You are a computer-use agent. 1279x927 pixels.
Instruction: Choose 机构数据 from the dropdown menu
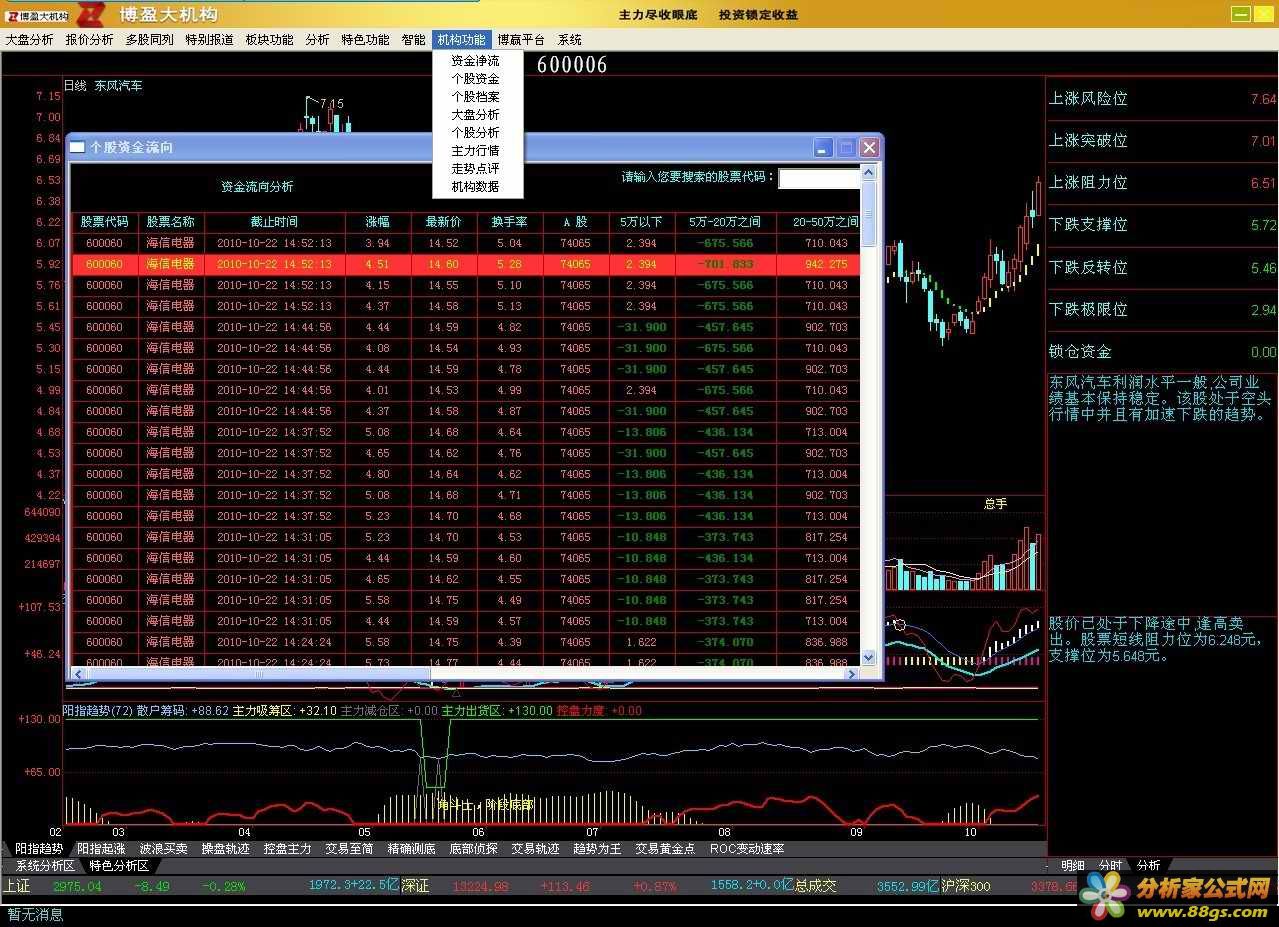pyautogui.click(x=475, y=187)
